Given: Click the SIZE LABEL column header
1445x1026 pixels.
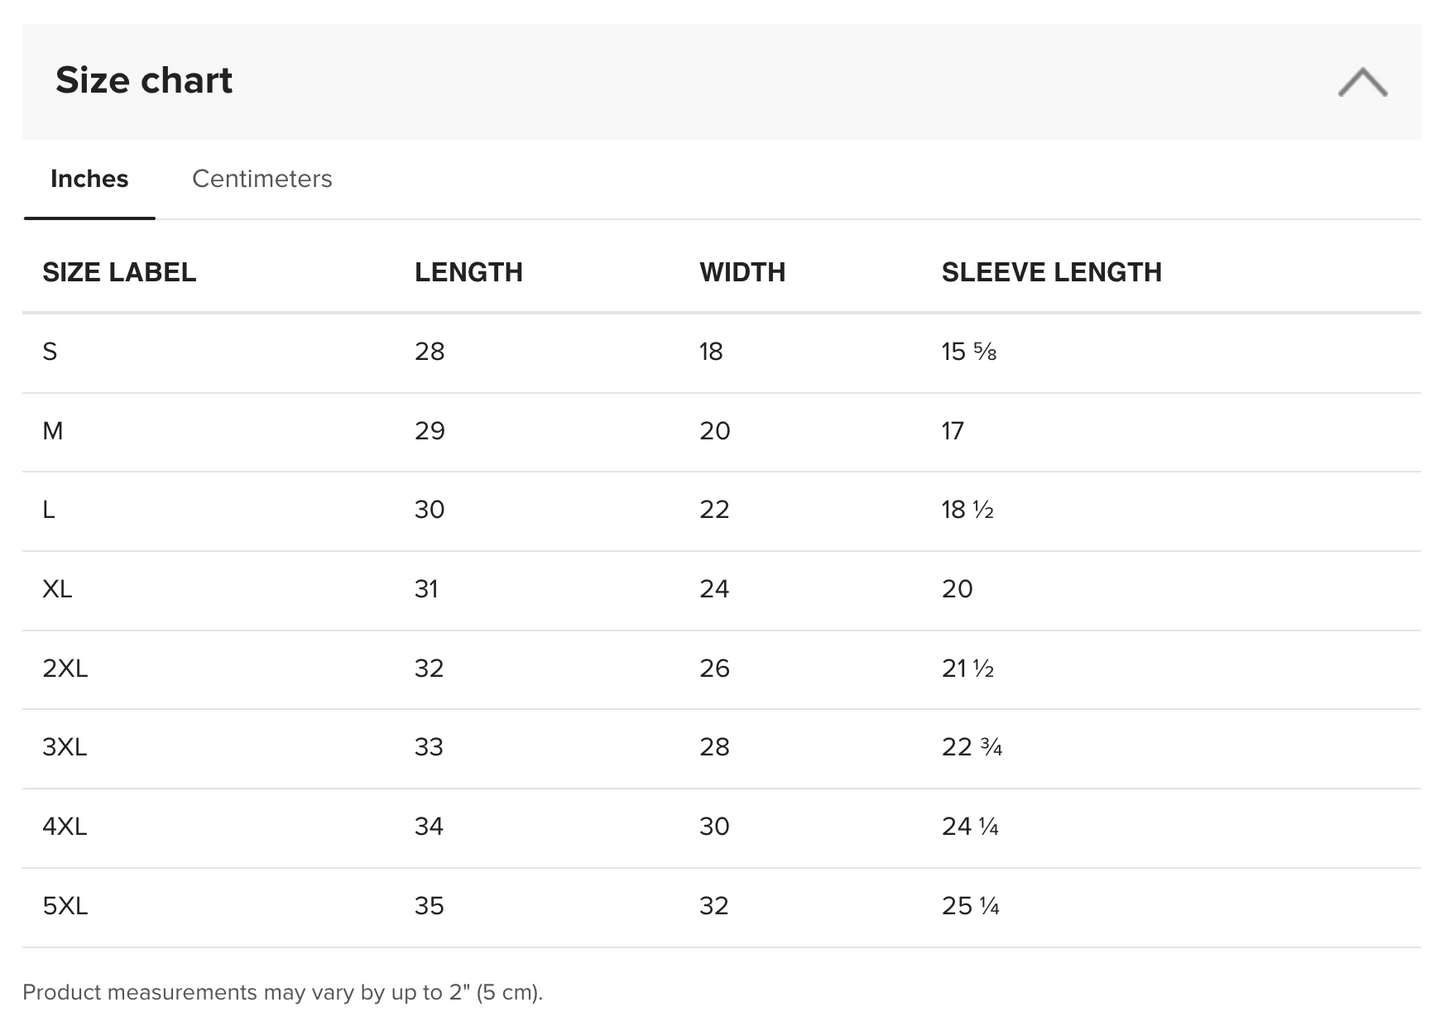Looking at the screenshot, I should tap(119, 272).
